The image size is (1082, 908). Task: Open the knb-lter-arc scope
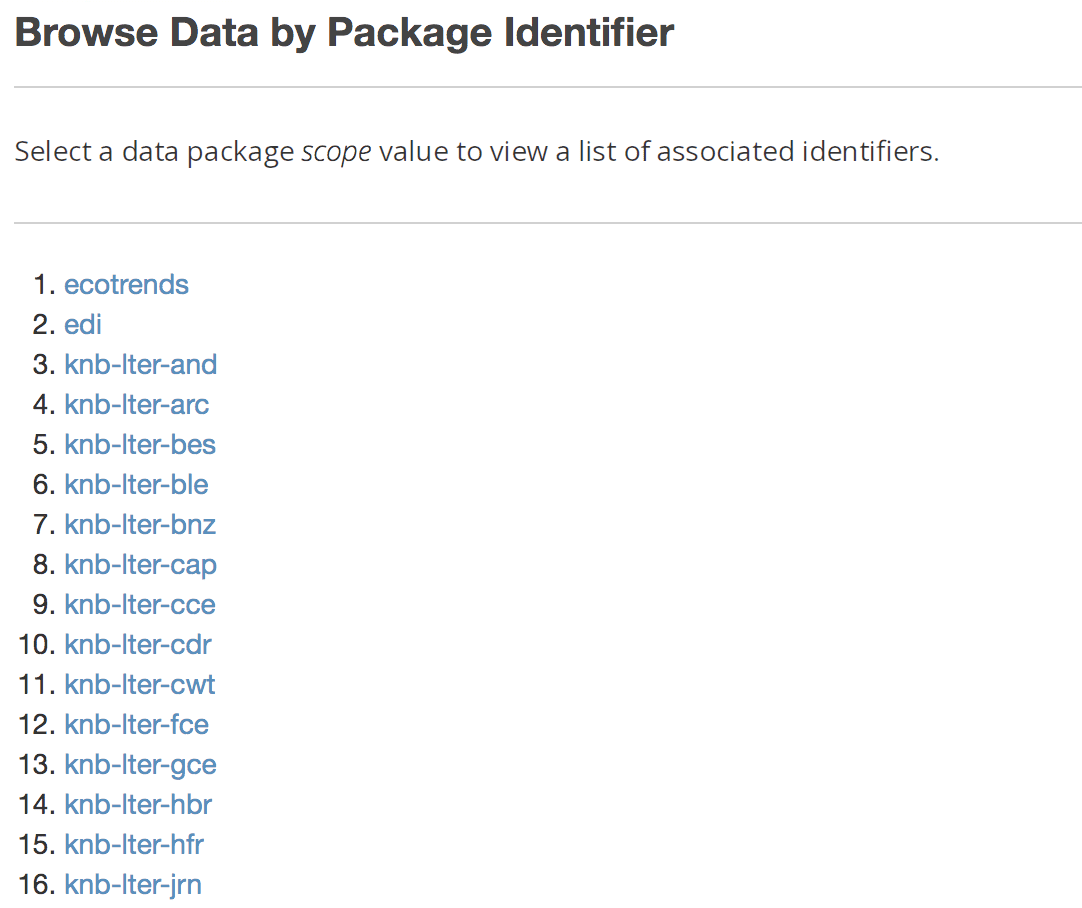pos(136,404)
